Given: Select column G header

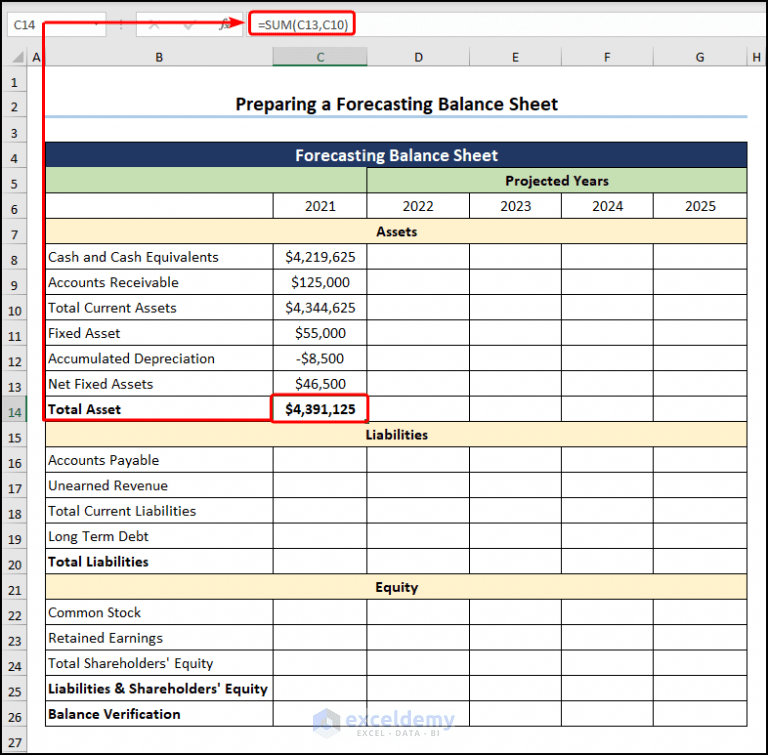Looking at the screenshot, I should (x=700, y=57).
